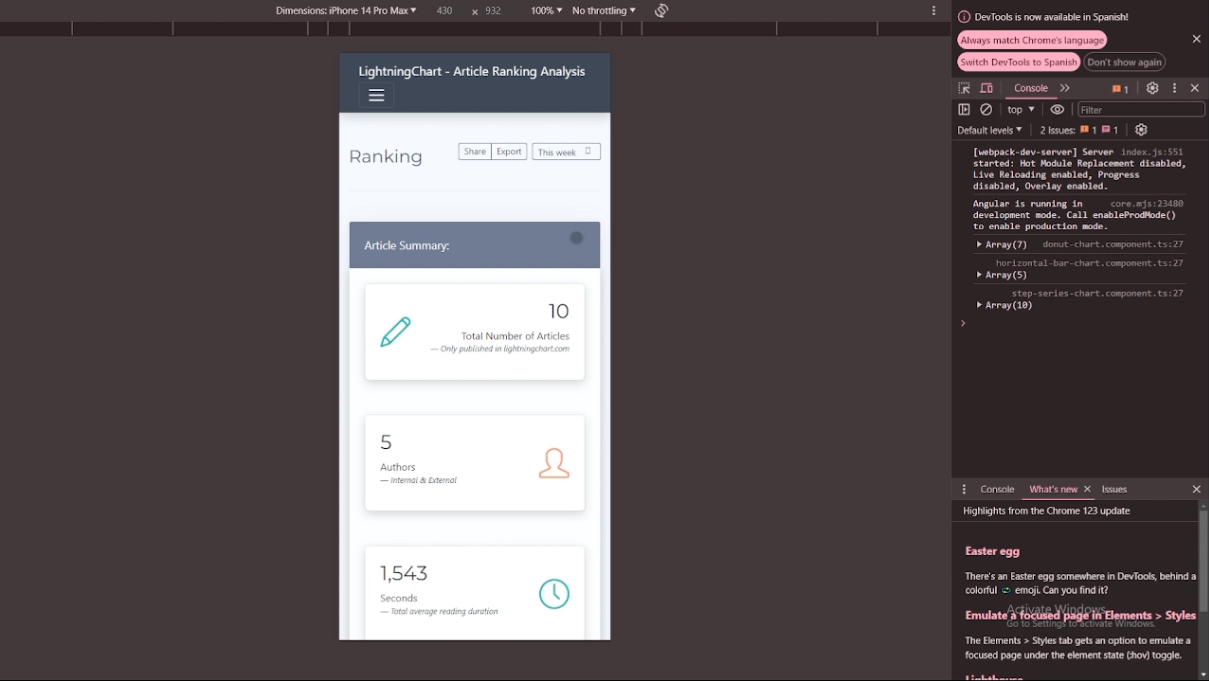Open donut-chart.component.ts:27 source link
The height and width of the screenshot is (681, 1209).
(1113, 244)
